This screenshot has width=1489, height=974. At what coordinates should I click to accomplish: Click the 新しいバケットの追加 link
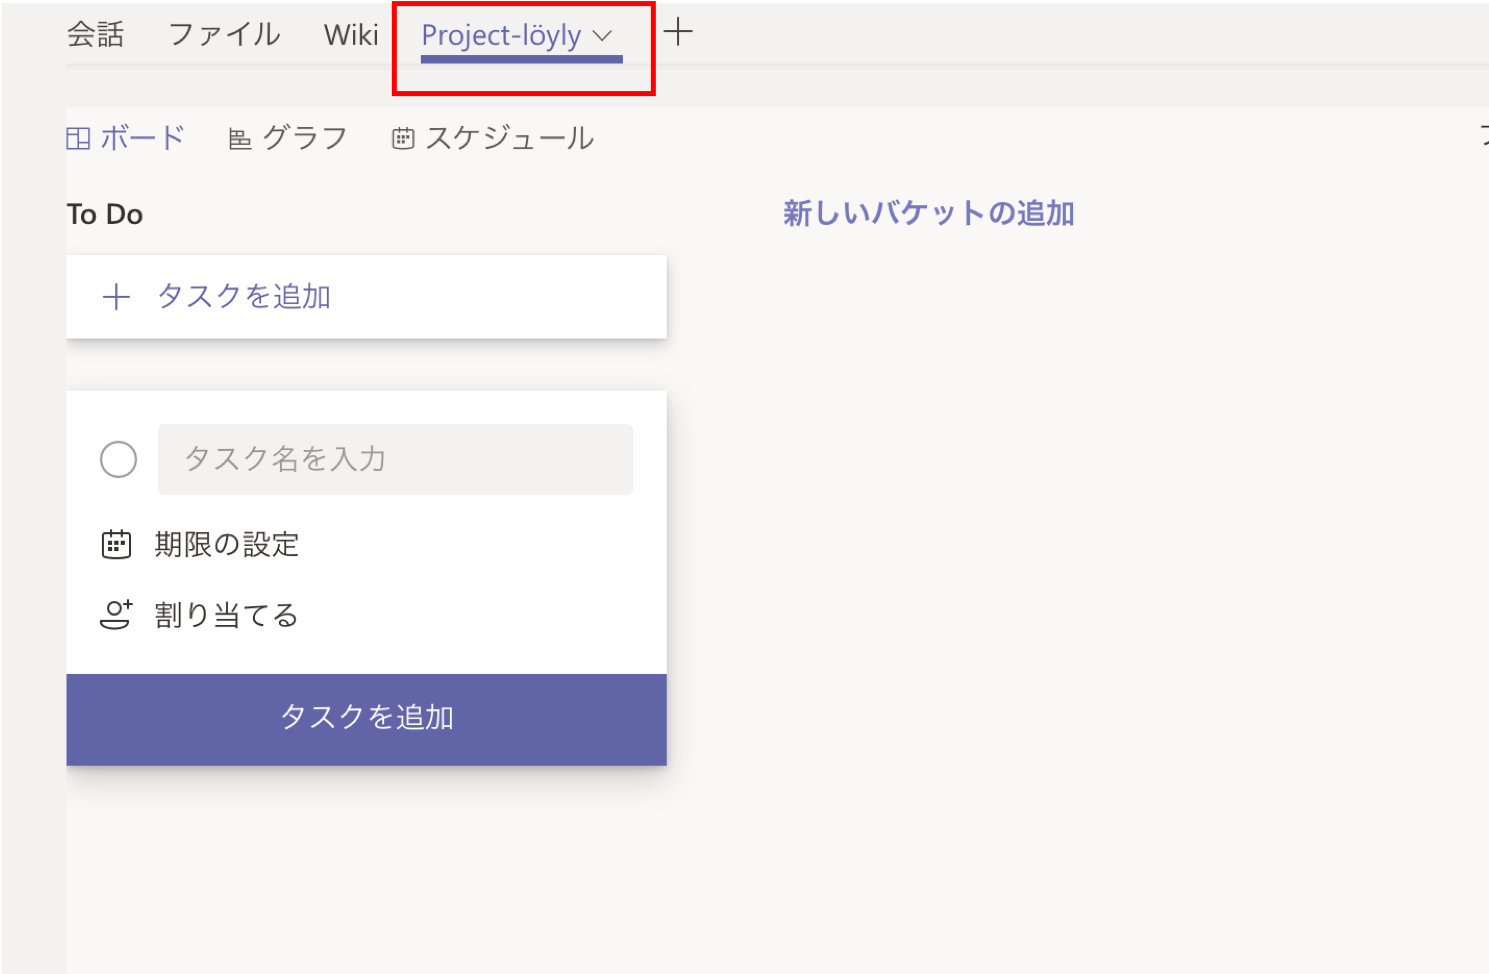click(928, 213)
